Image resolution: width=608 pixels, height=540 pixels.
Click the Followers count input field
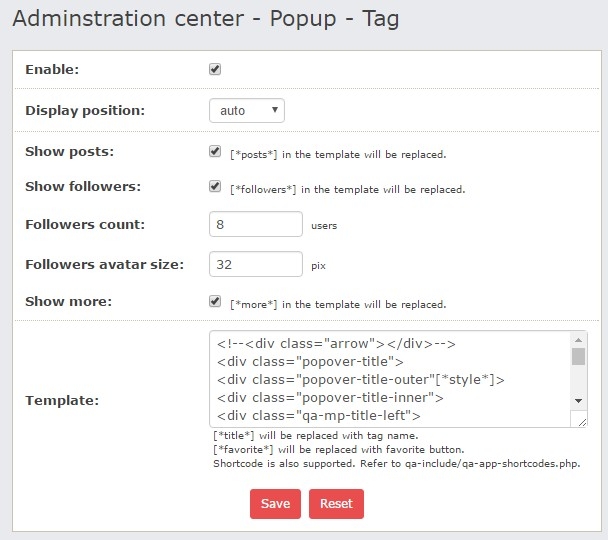pos(256,224)
